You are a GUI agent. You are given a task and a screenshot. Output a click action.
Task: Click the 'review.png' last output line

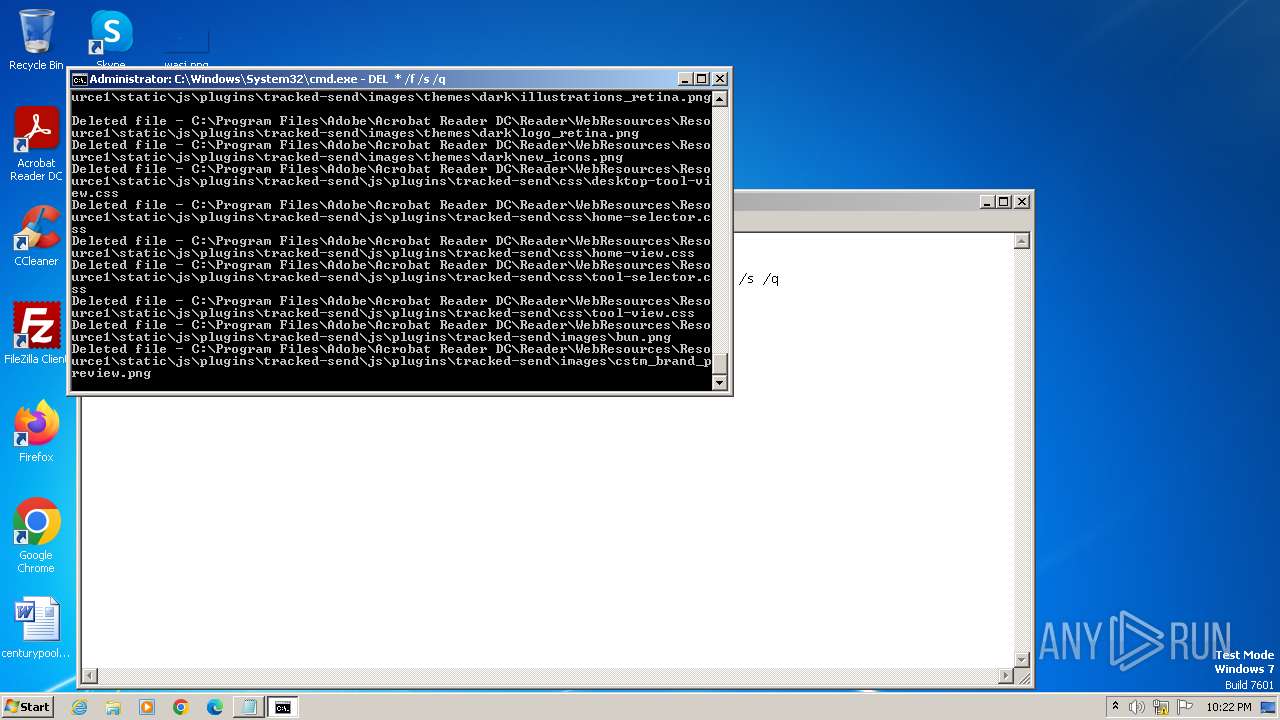(x=111, y=373)
